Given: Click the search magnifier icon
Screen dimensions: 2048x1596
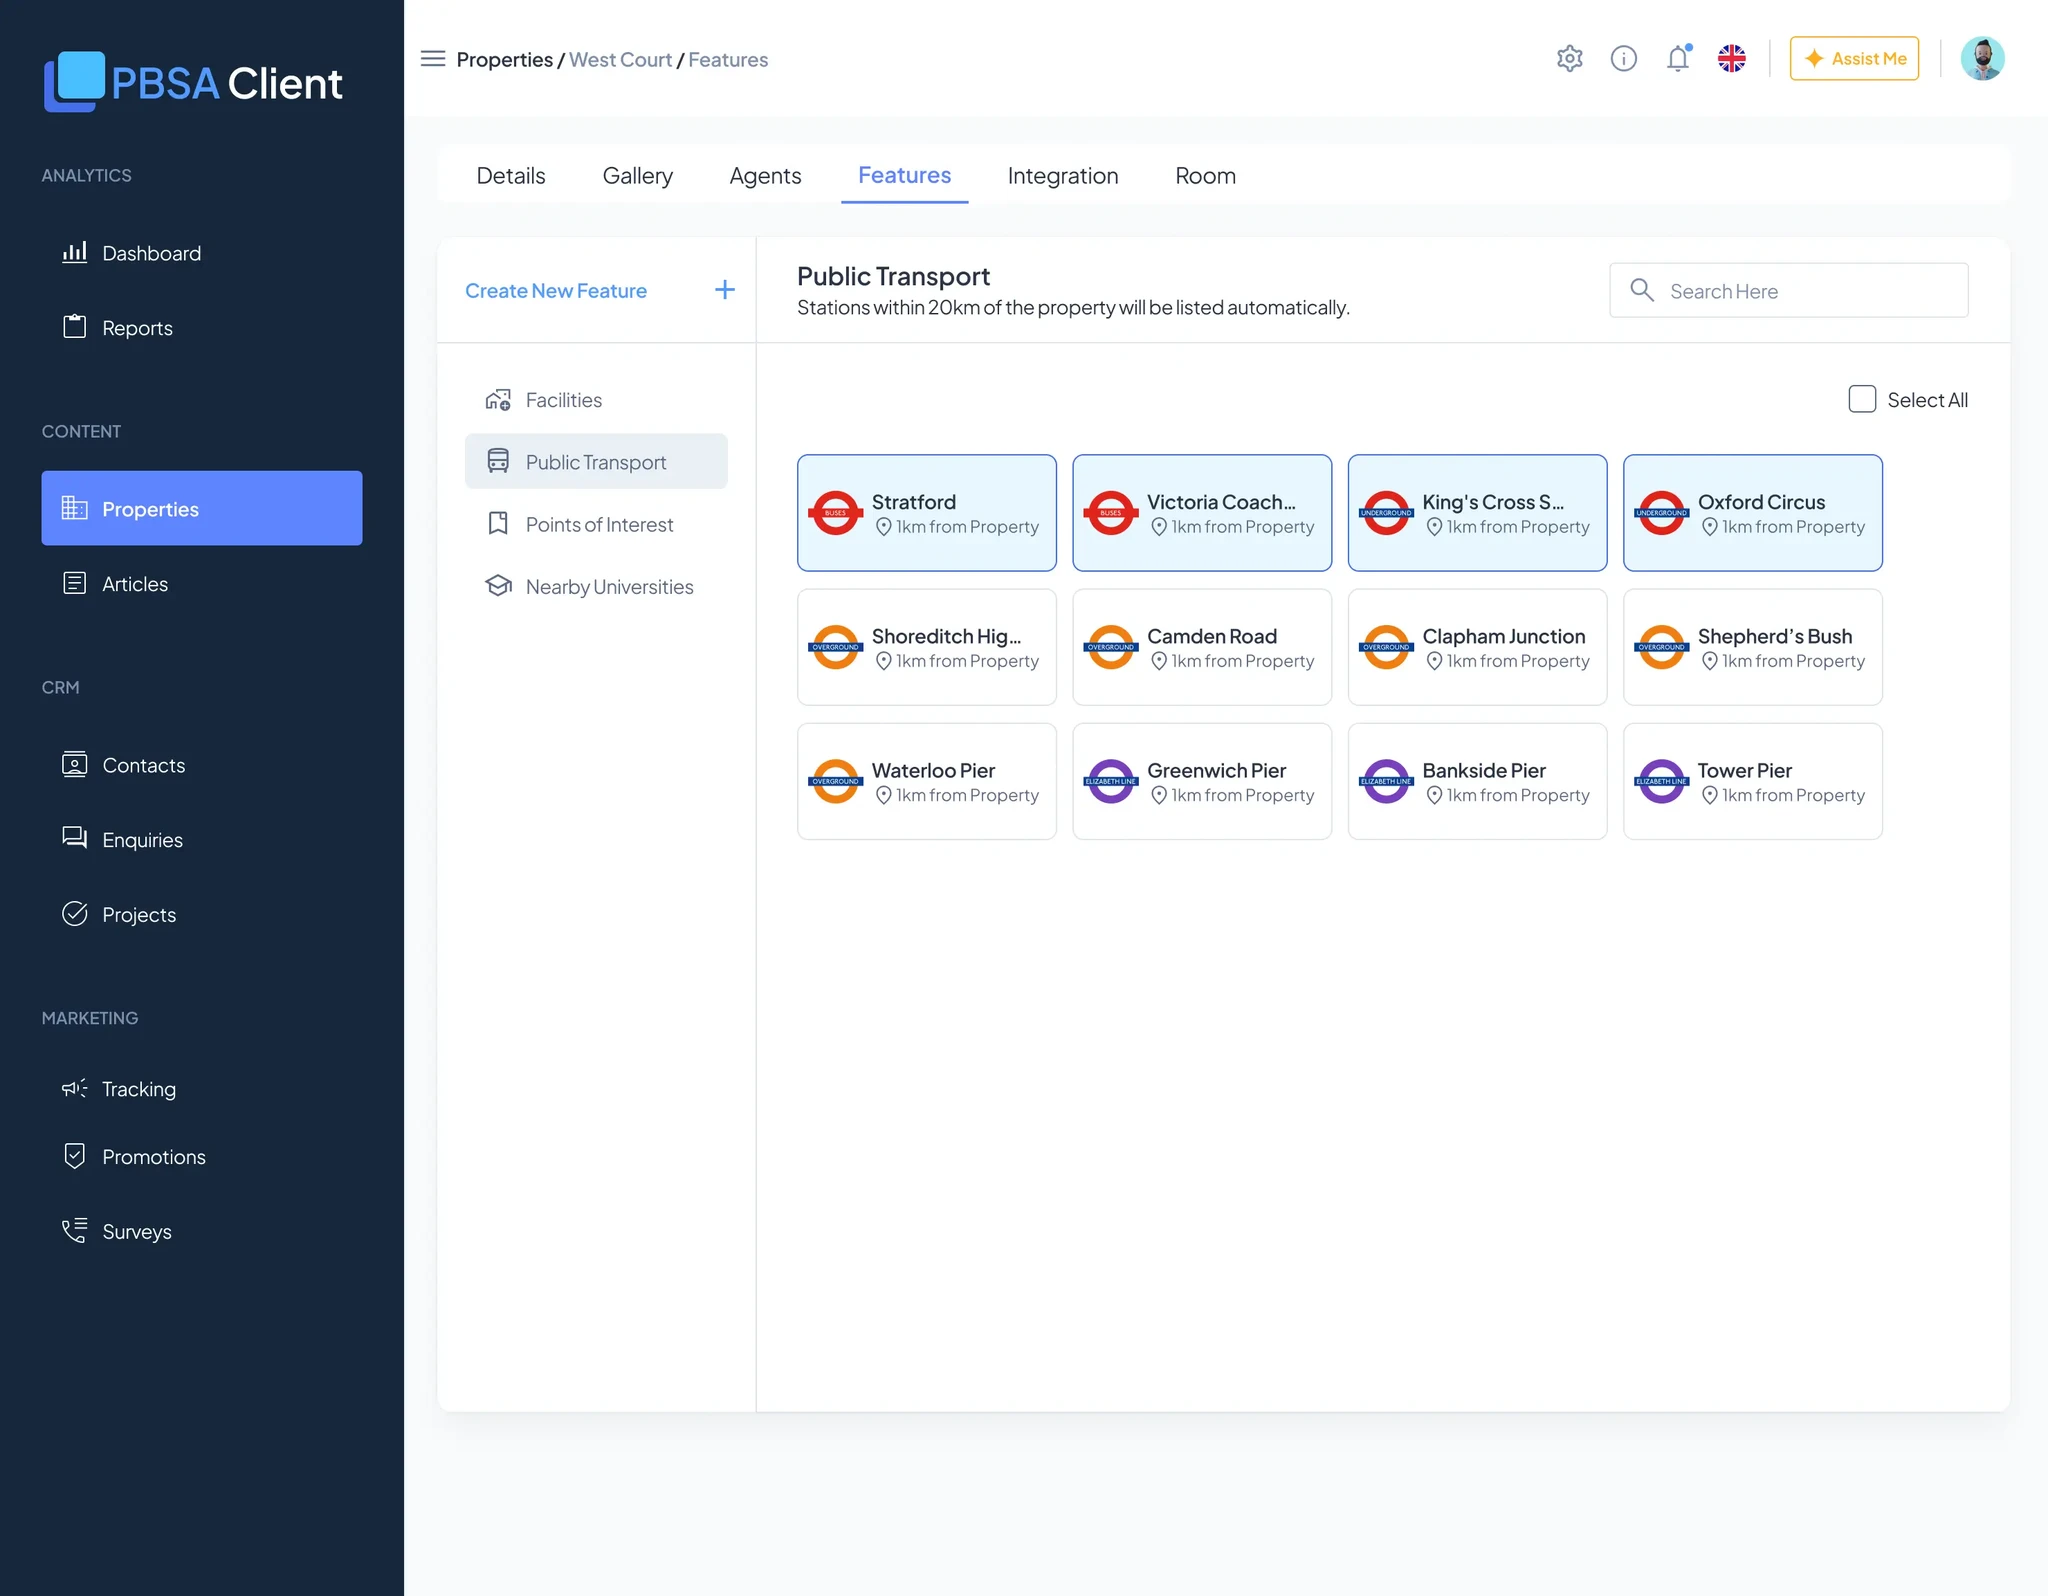Looking at the screenshot, I should [x=1642, y=290].
